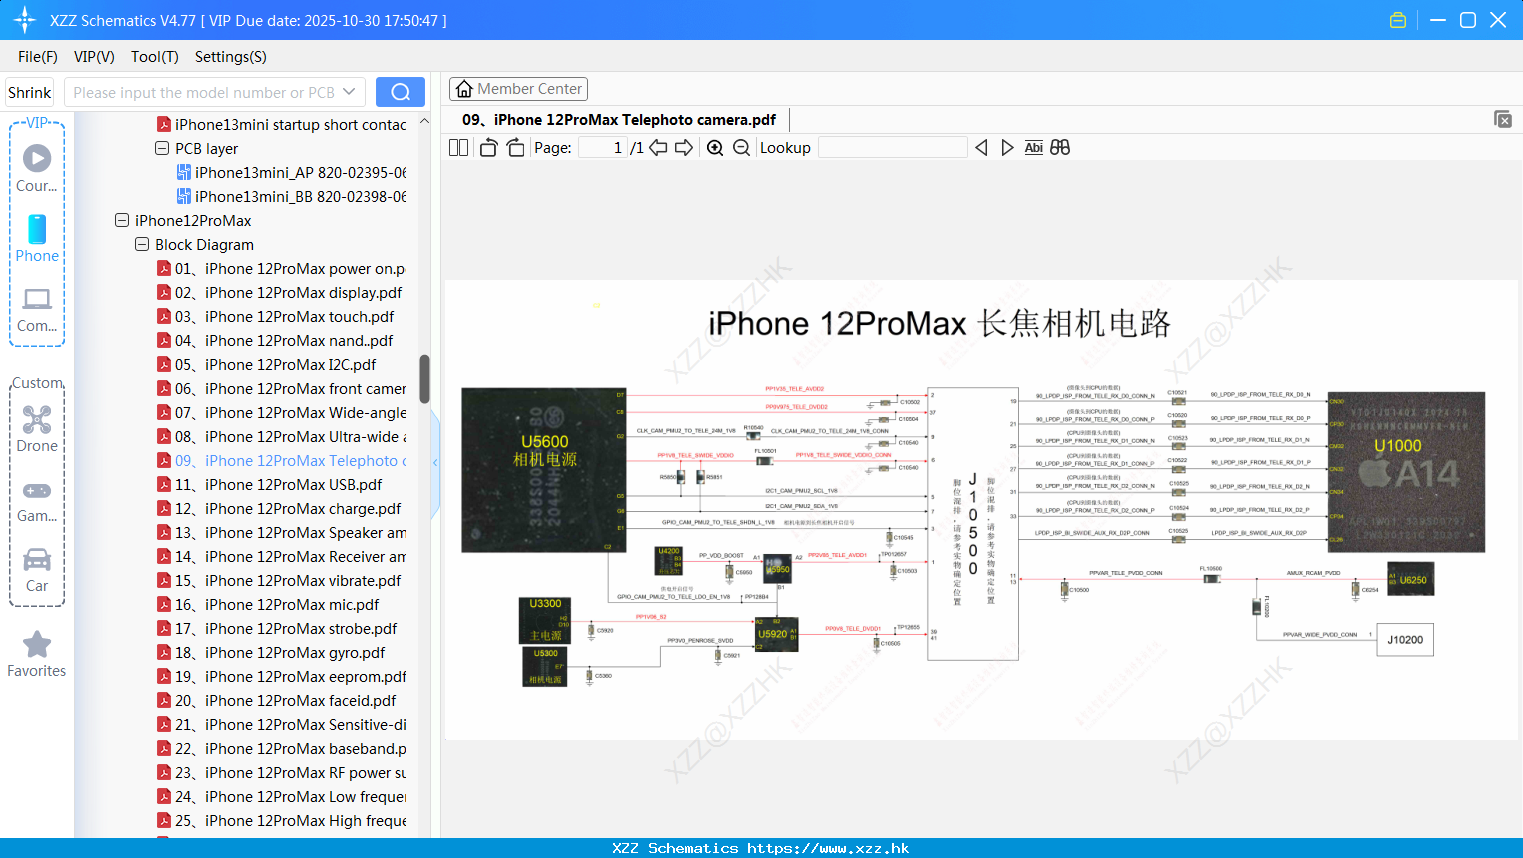Screen dimensions: 1523x858
Task: Open the Tool(T) menu
Action: click(155, 57)
